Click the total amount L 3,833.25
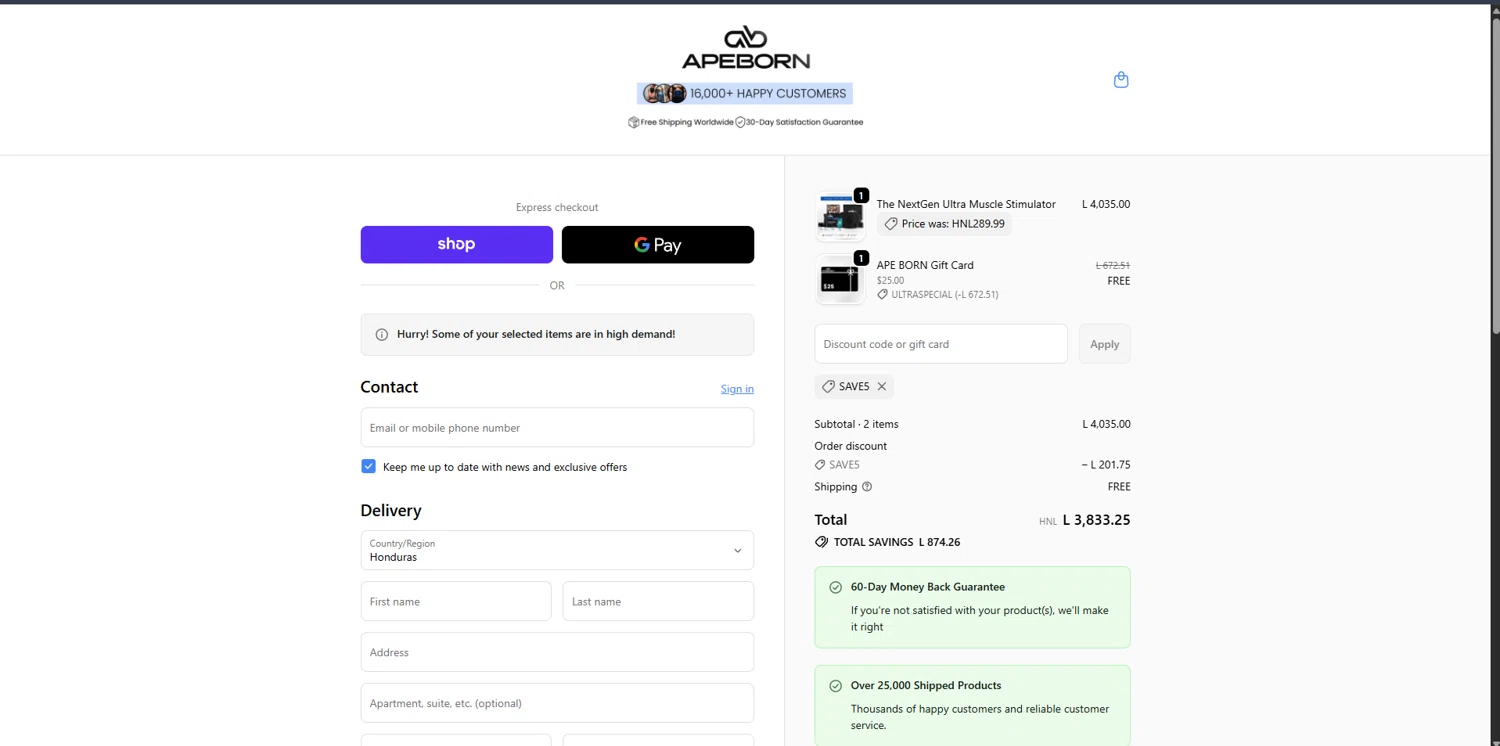1500x746 pixels. (x=1096, y=520)
